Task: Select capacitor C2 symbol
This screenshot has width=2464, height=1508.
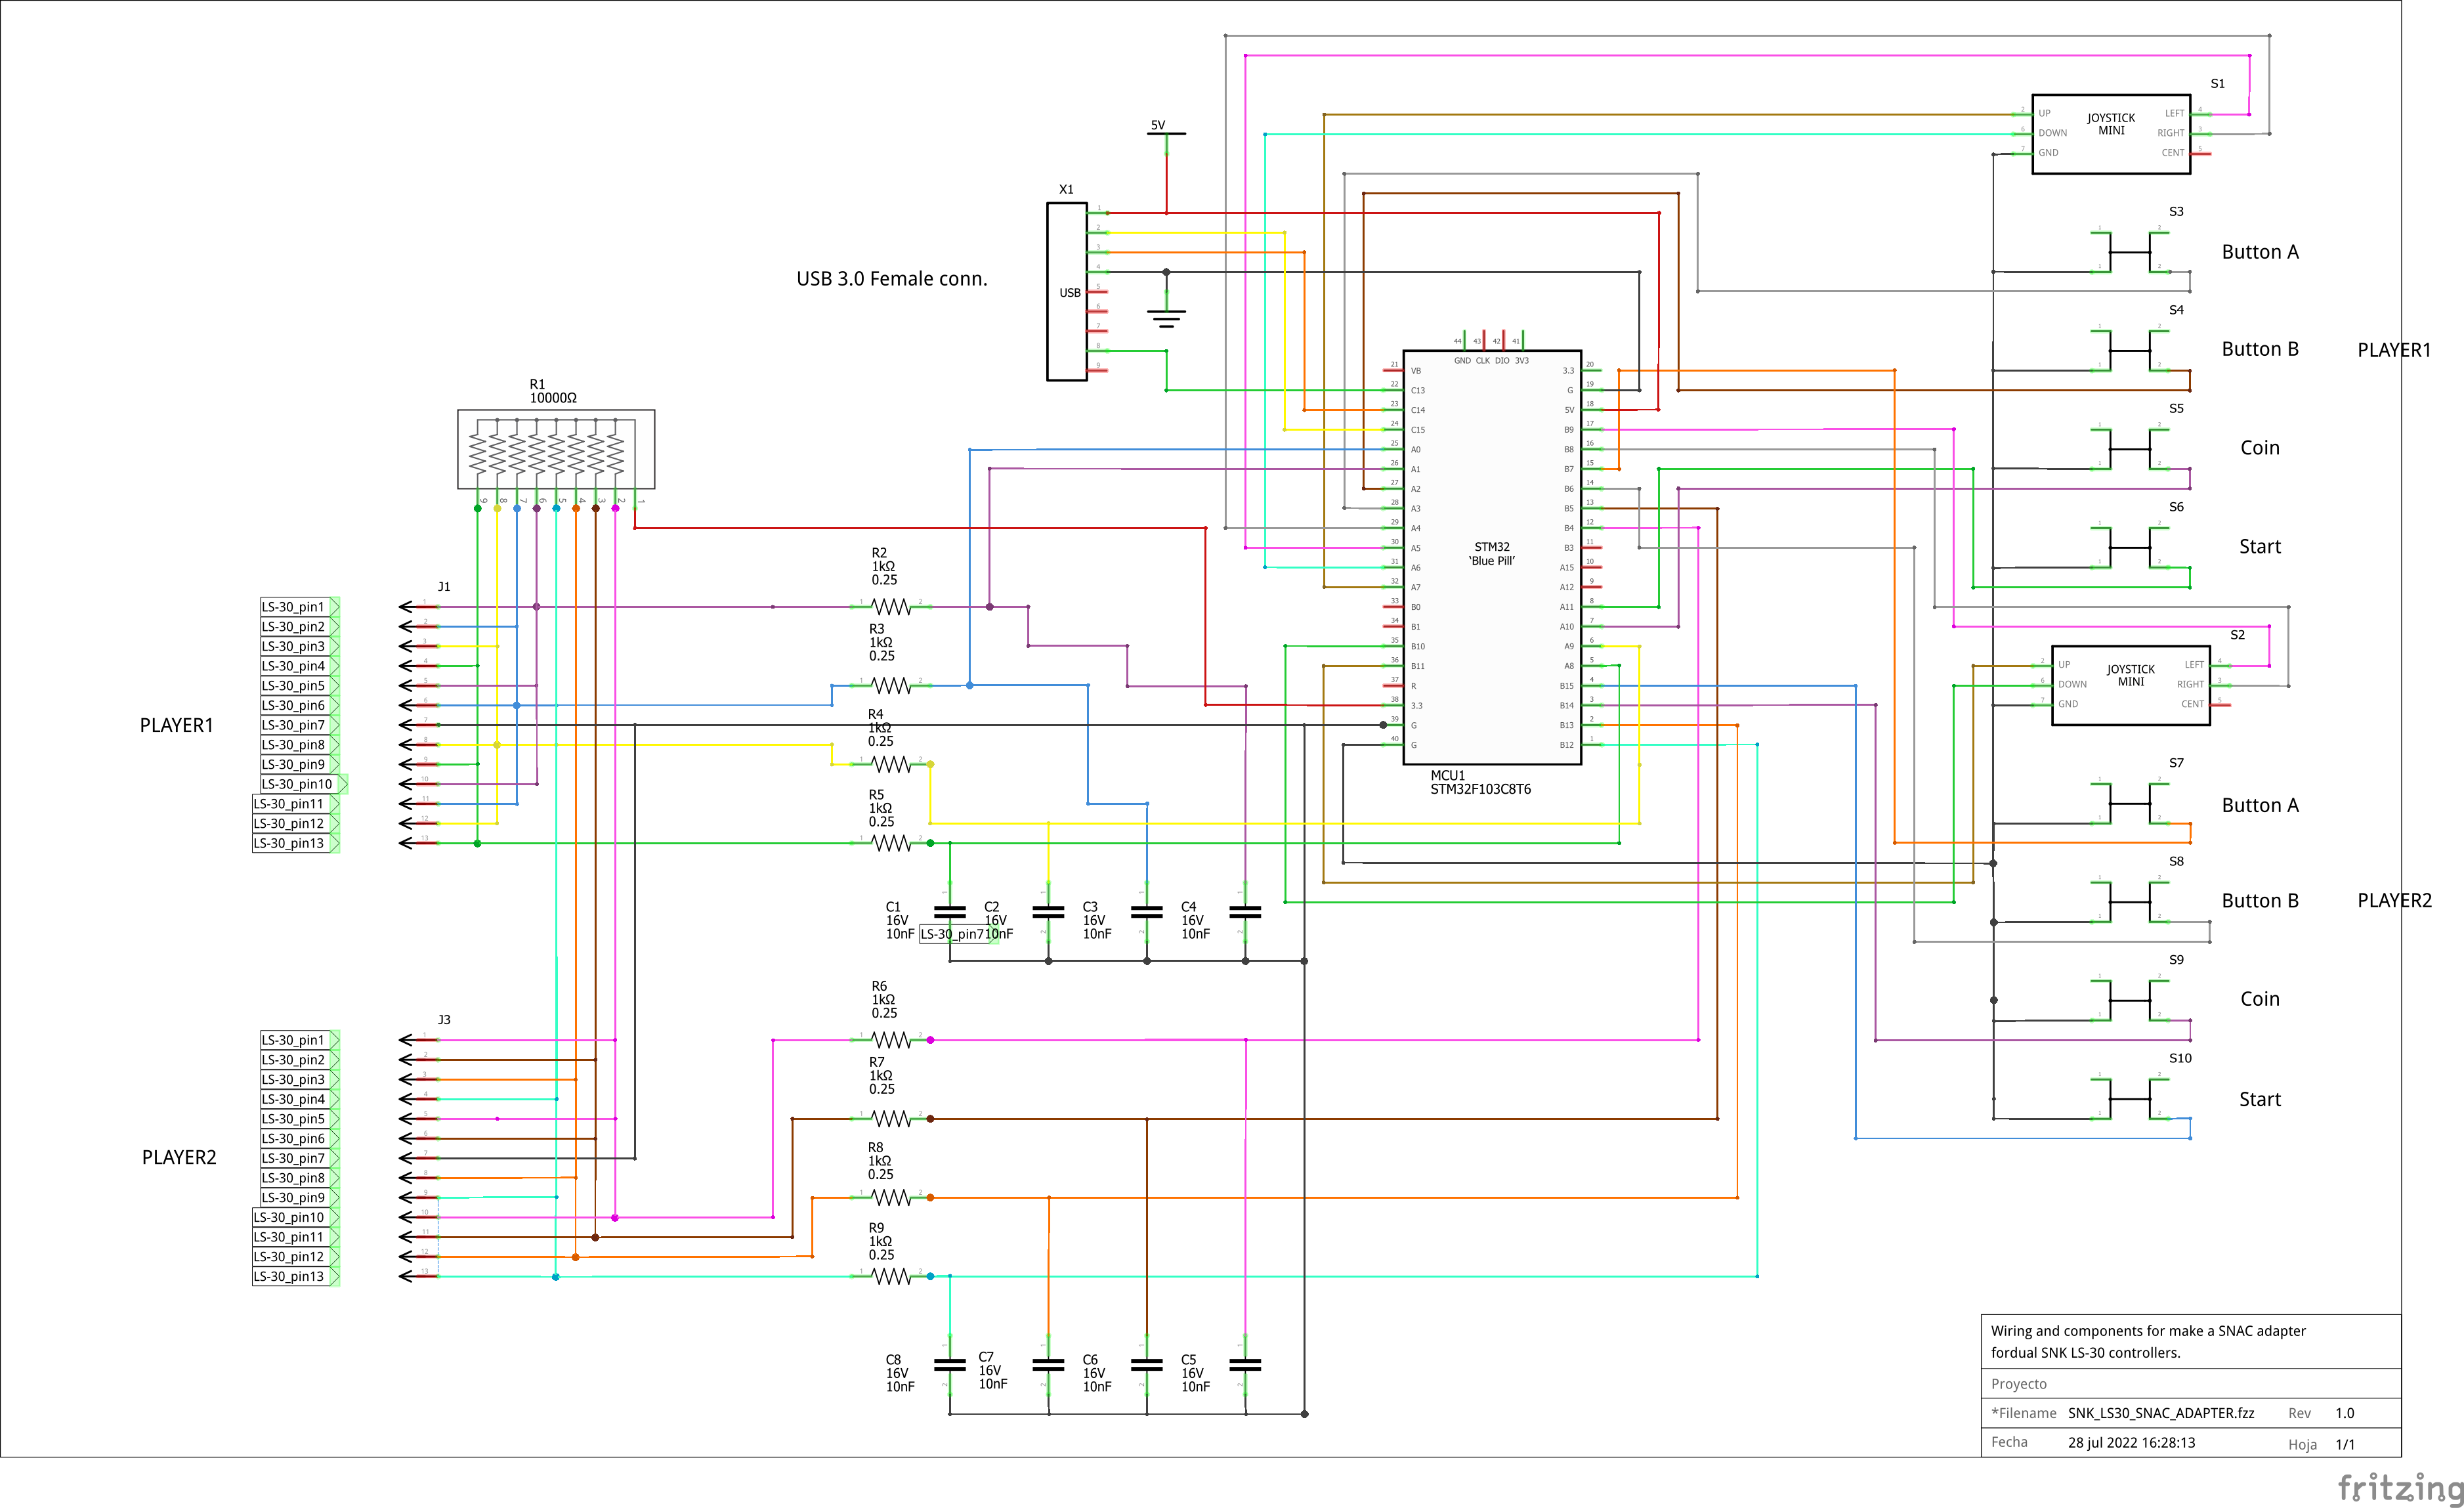Action: (1048, 911)
